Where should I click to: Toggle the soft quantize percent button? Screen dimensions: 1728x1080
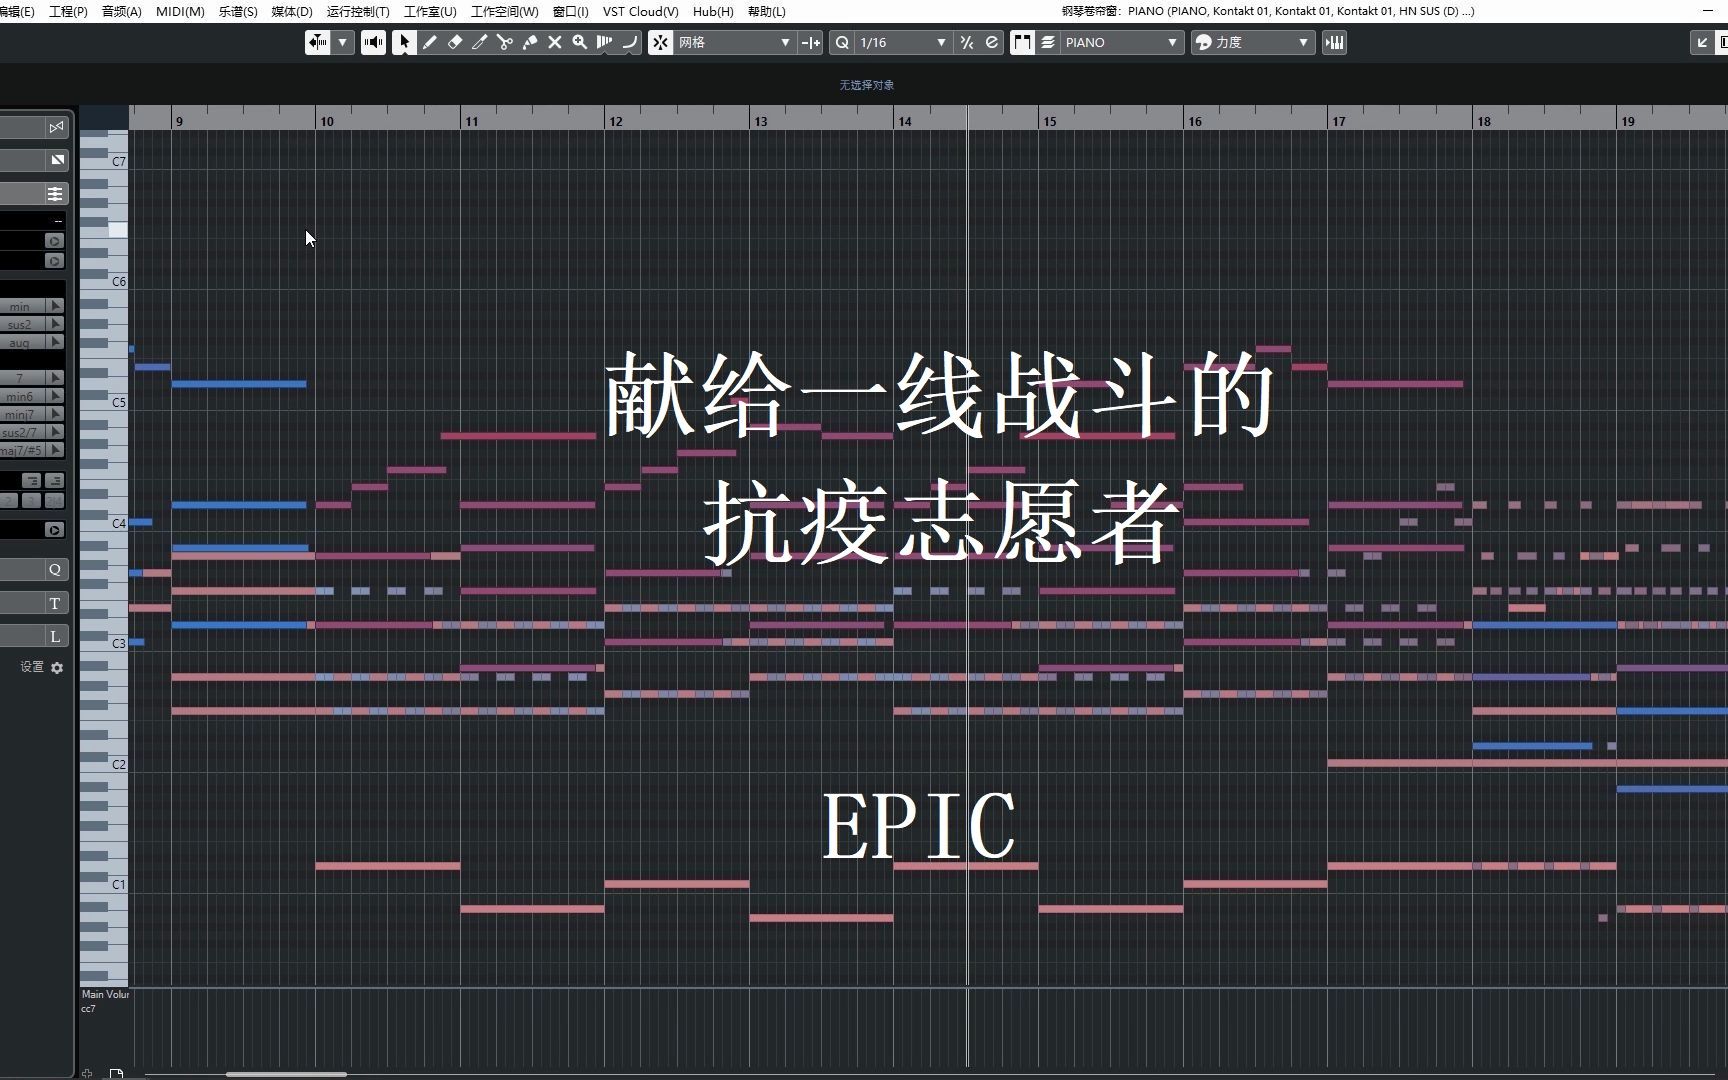pyautogui.click(x=966, y=42)
